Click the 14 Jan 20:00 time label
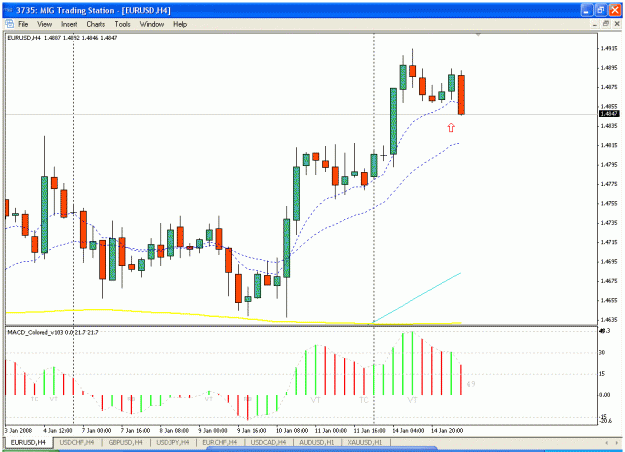625x452 pixels. tap(447, 431)
